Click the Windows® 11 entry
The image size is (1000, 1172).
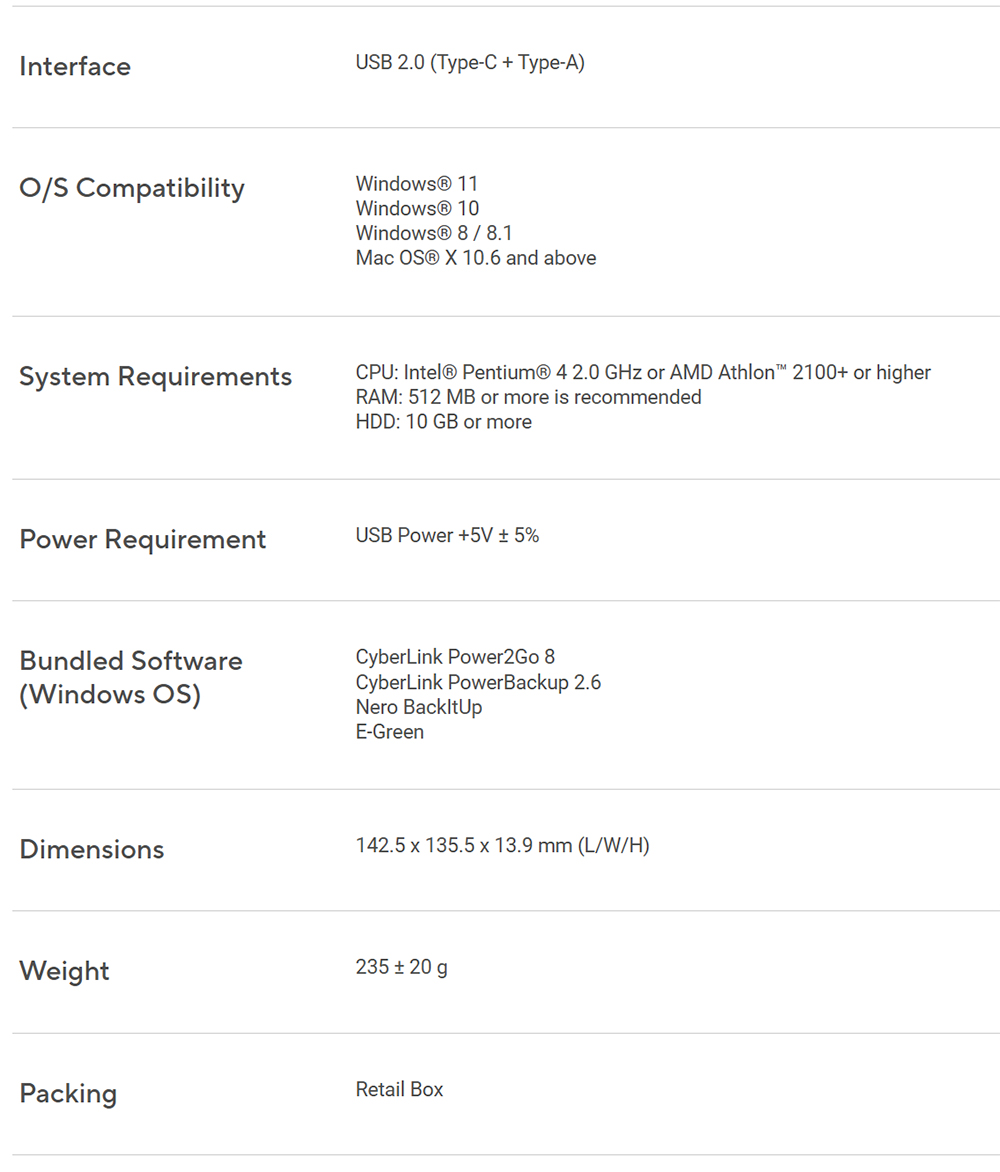coord(417,184)
